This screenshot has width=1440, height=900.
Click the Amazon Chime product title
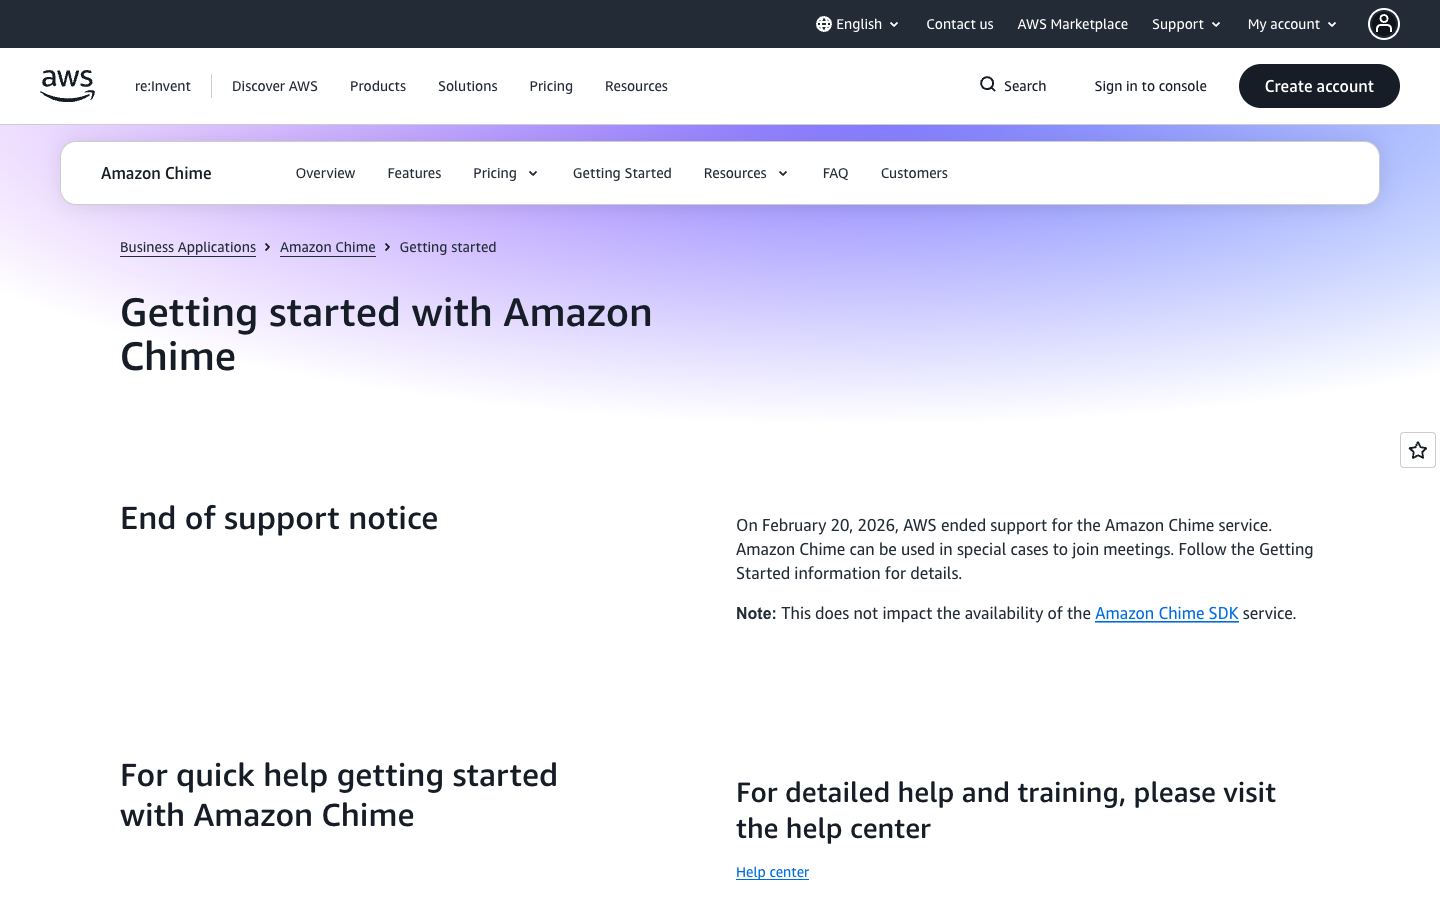click(x=156, y=173)
